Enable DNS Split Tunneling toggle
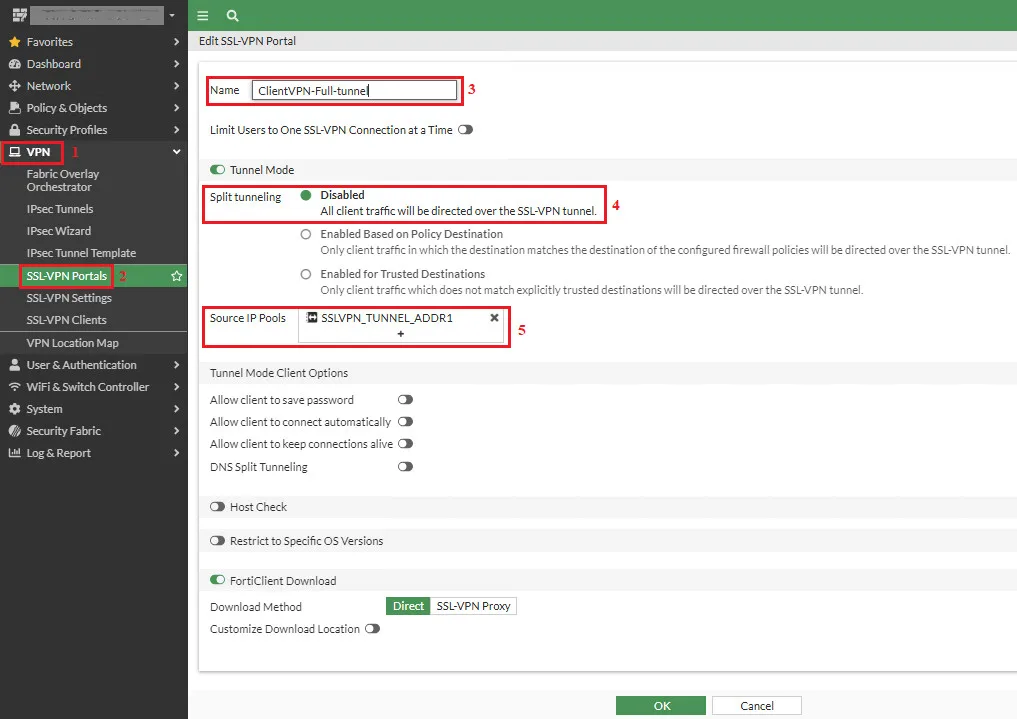The height and width of the screenshot is (719, 1017). tap(405, 467)
